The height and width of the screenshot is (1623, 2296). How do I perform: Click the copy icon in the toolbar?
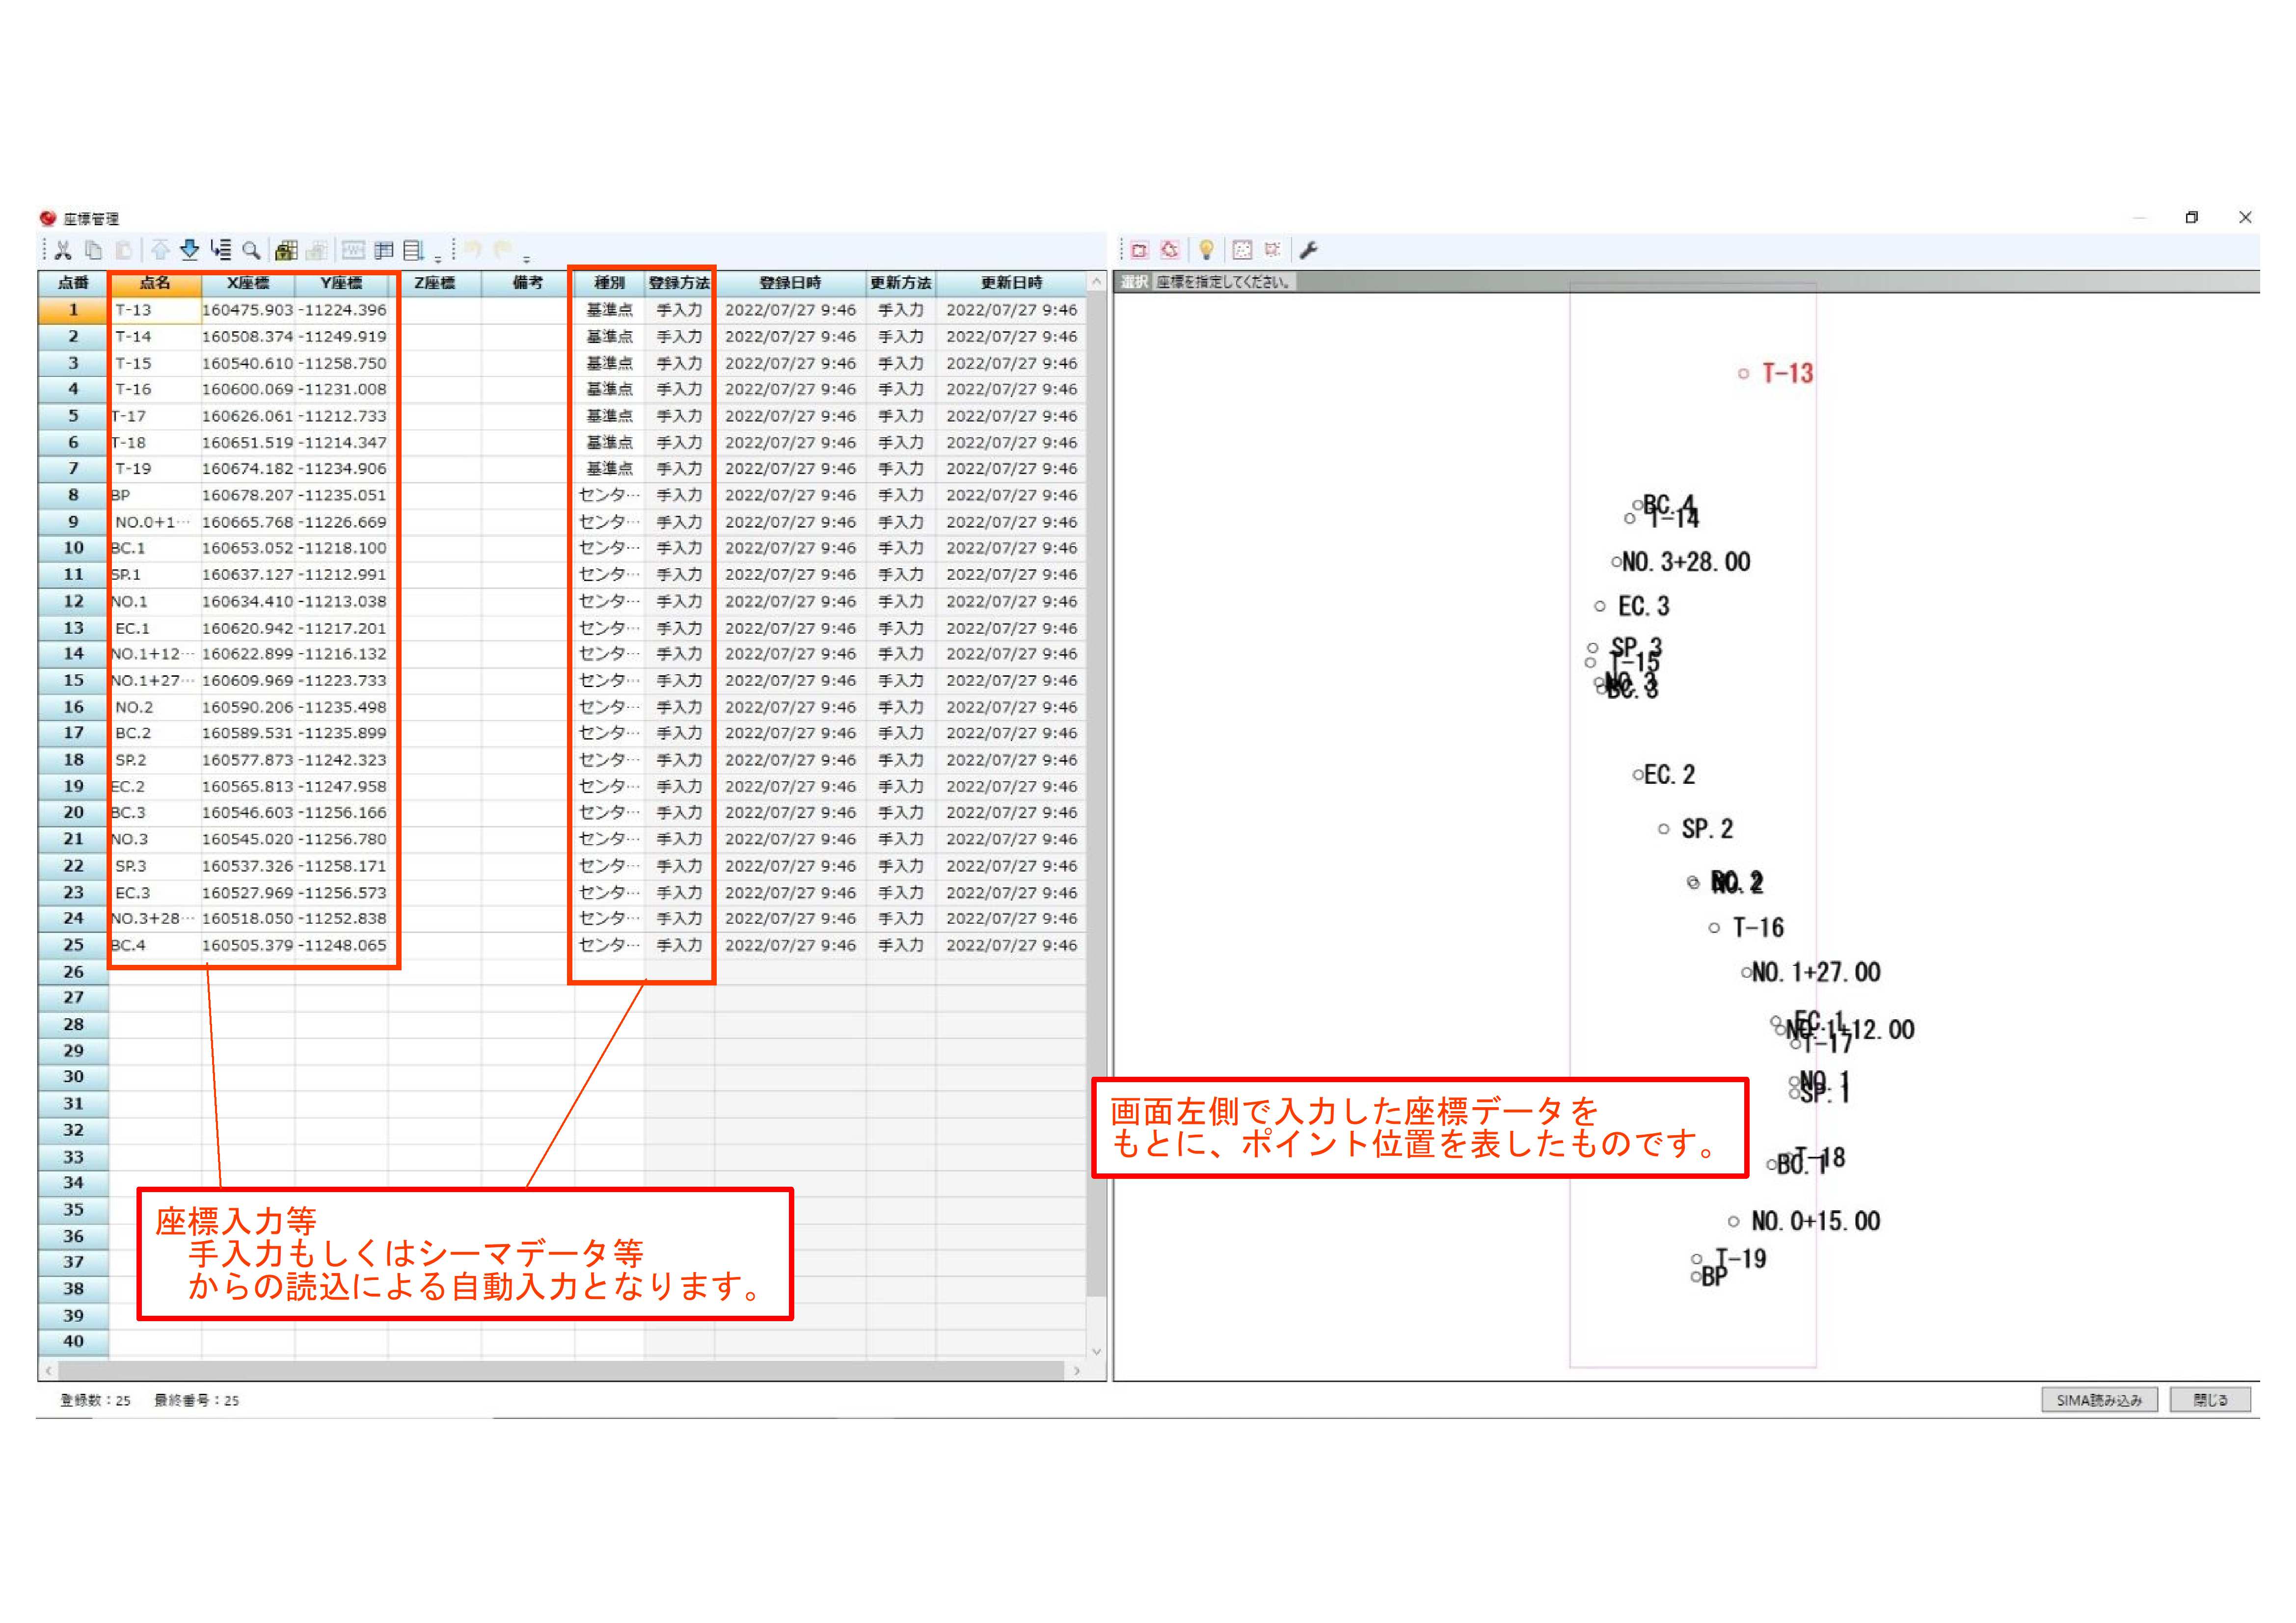[93, 250]
